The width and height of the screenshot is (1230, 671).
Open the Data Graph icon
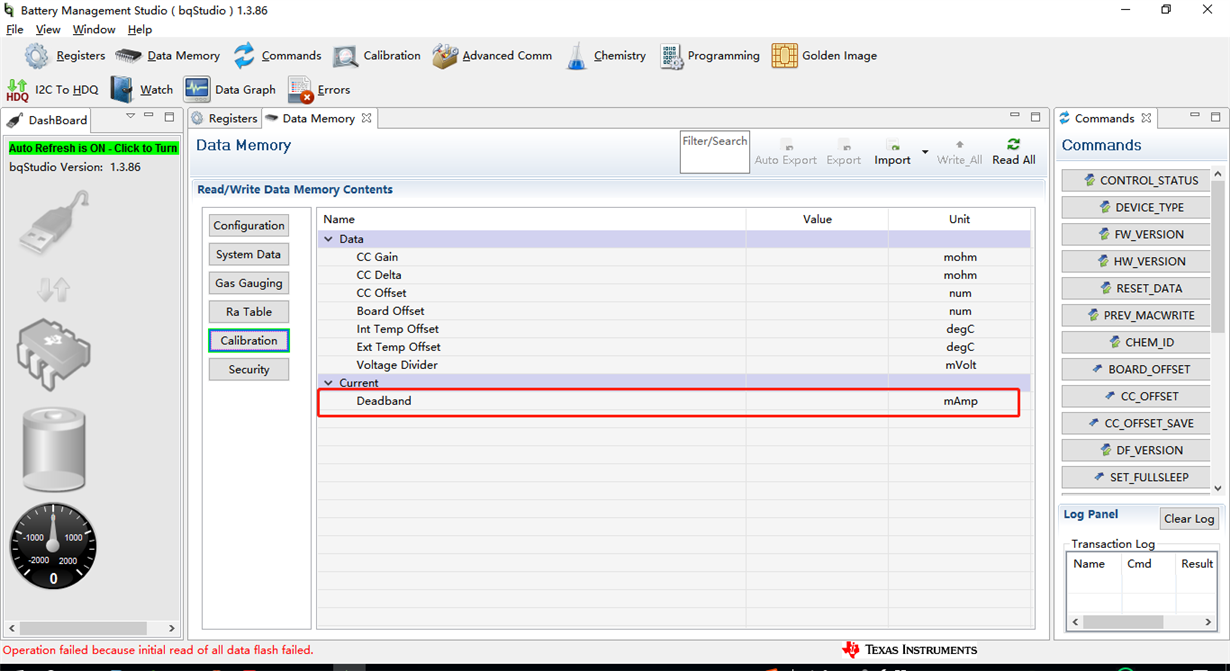click(x=197, y=90)
